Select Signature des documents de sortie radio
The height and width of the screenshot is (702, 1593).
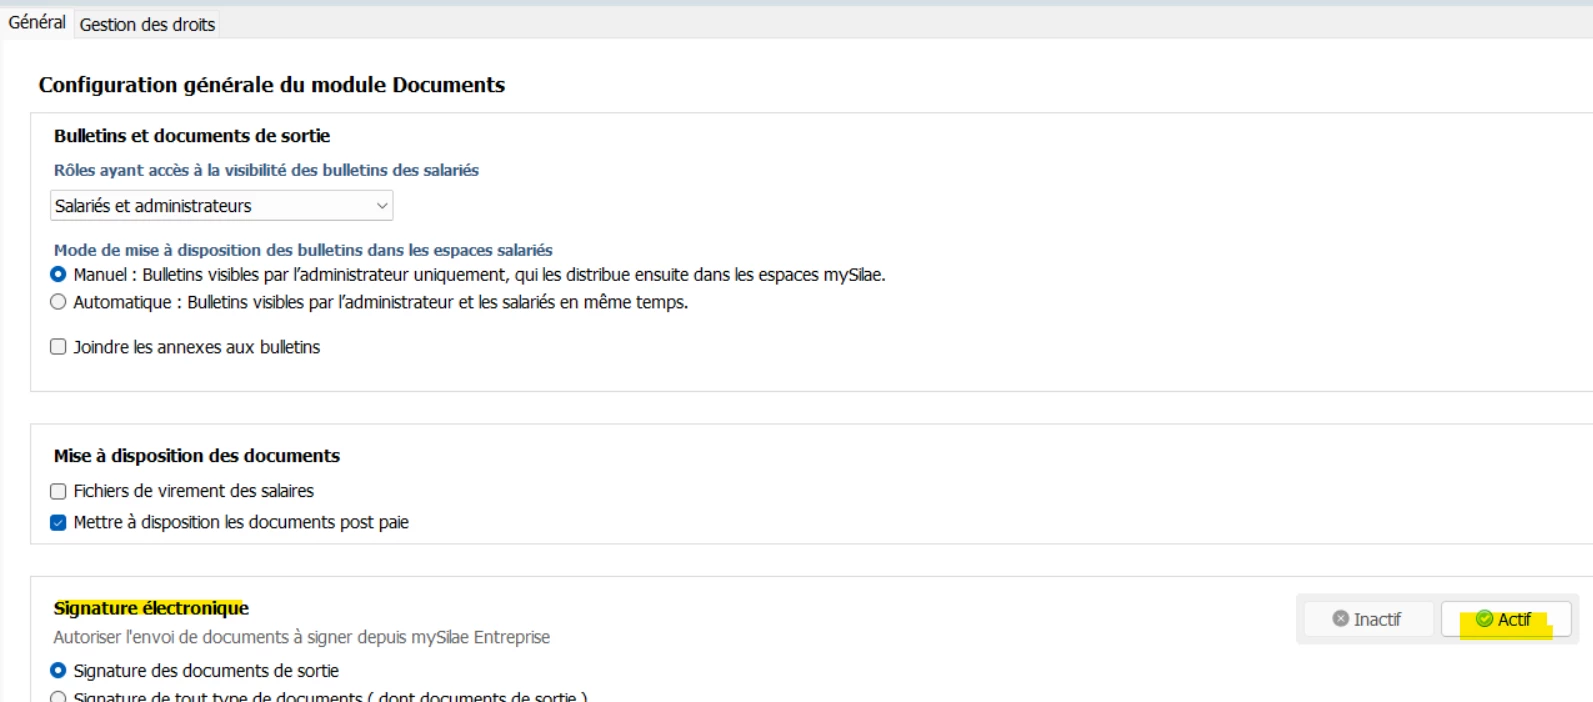58,670
